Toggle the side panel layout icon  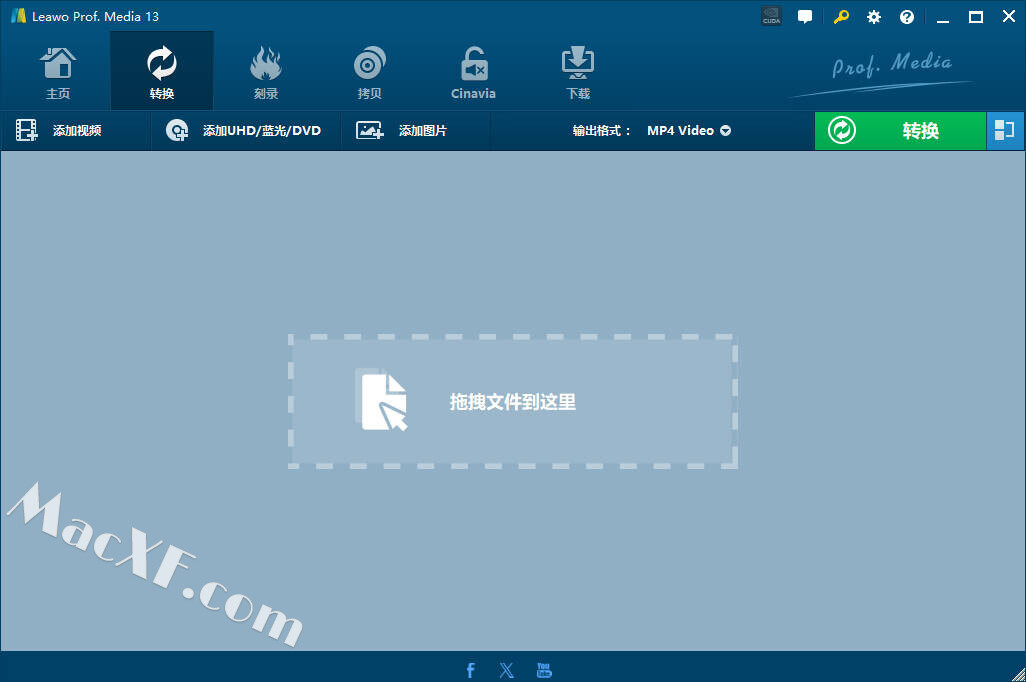click(1004, 131)
